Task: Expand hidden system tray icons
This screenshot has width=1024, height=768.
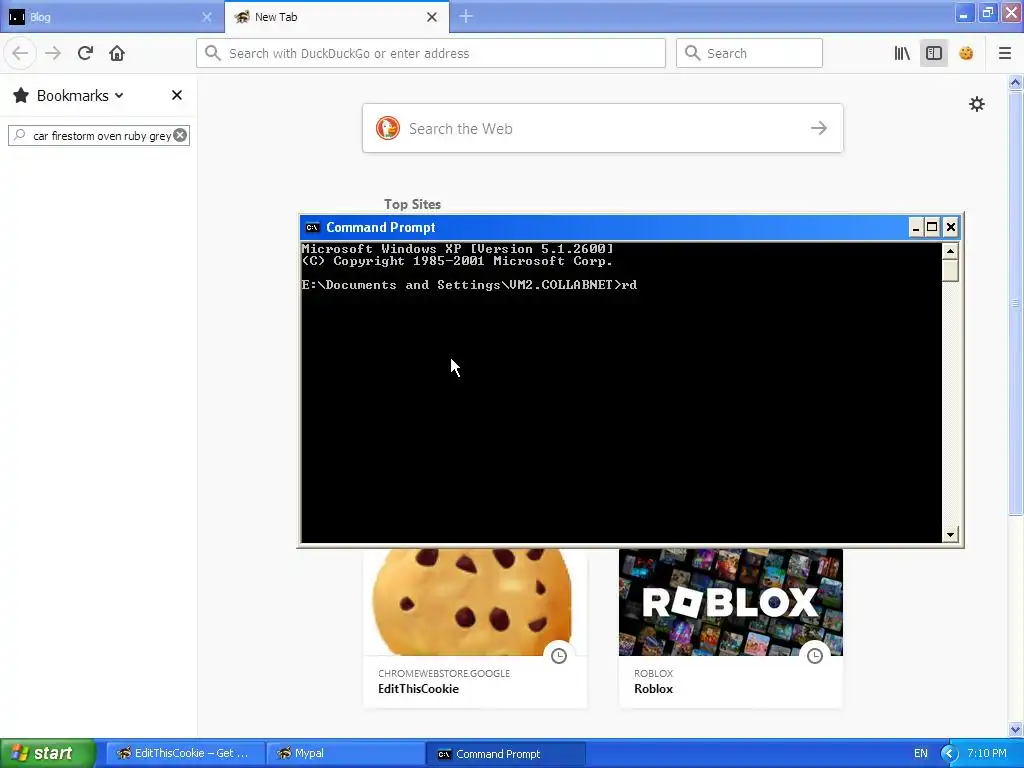Action: 949,753
